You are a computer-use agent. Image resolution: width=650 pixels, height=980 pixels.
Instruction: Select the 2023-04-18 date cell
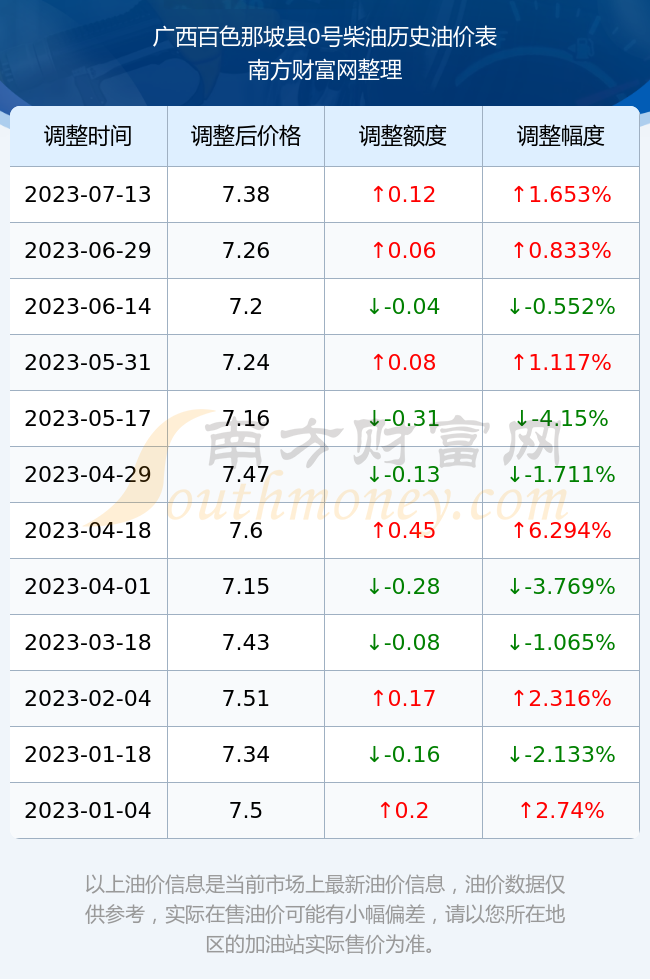[x=88, y=530]
